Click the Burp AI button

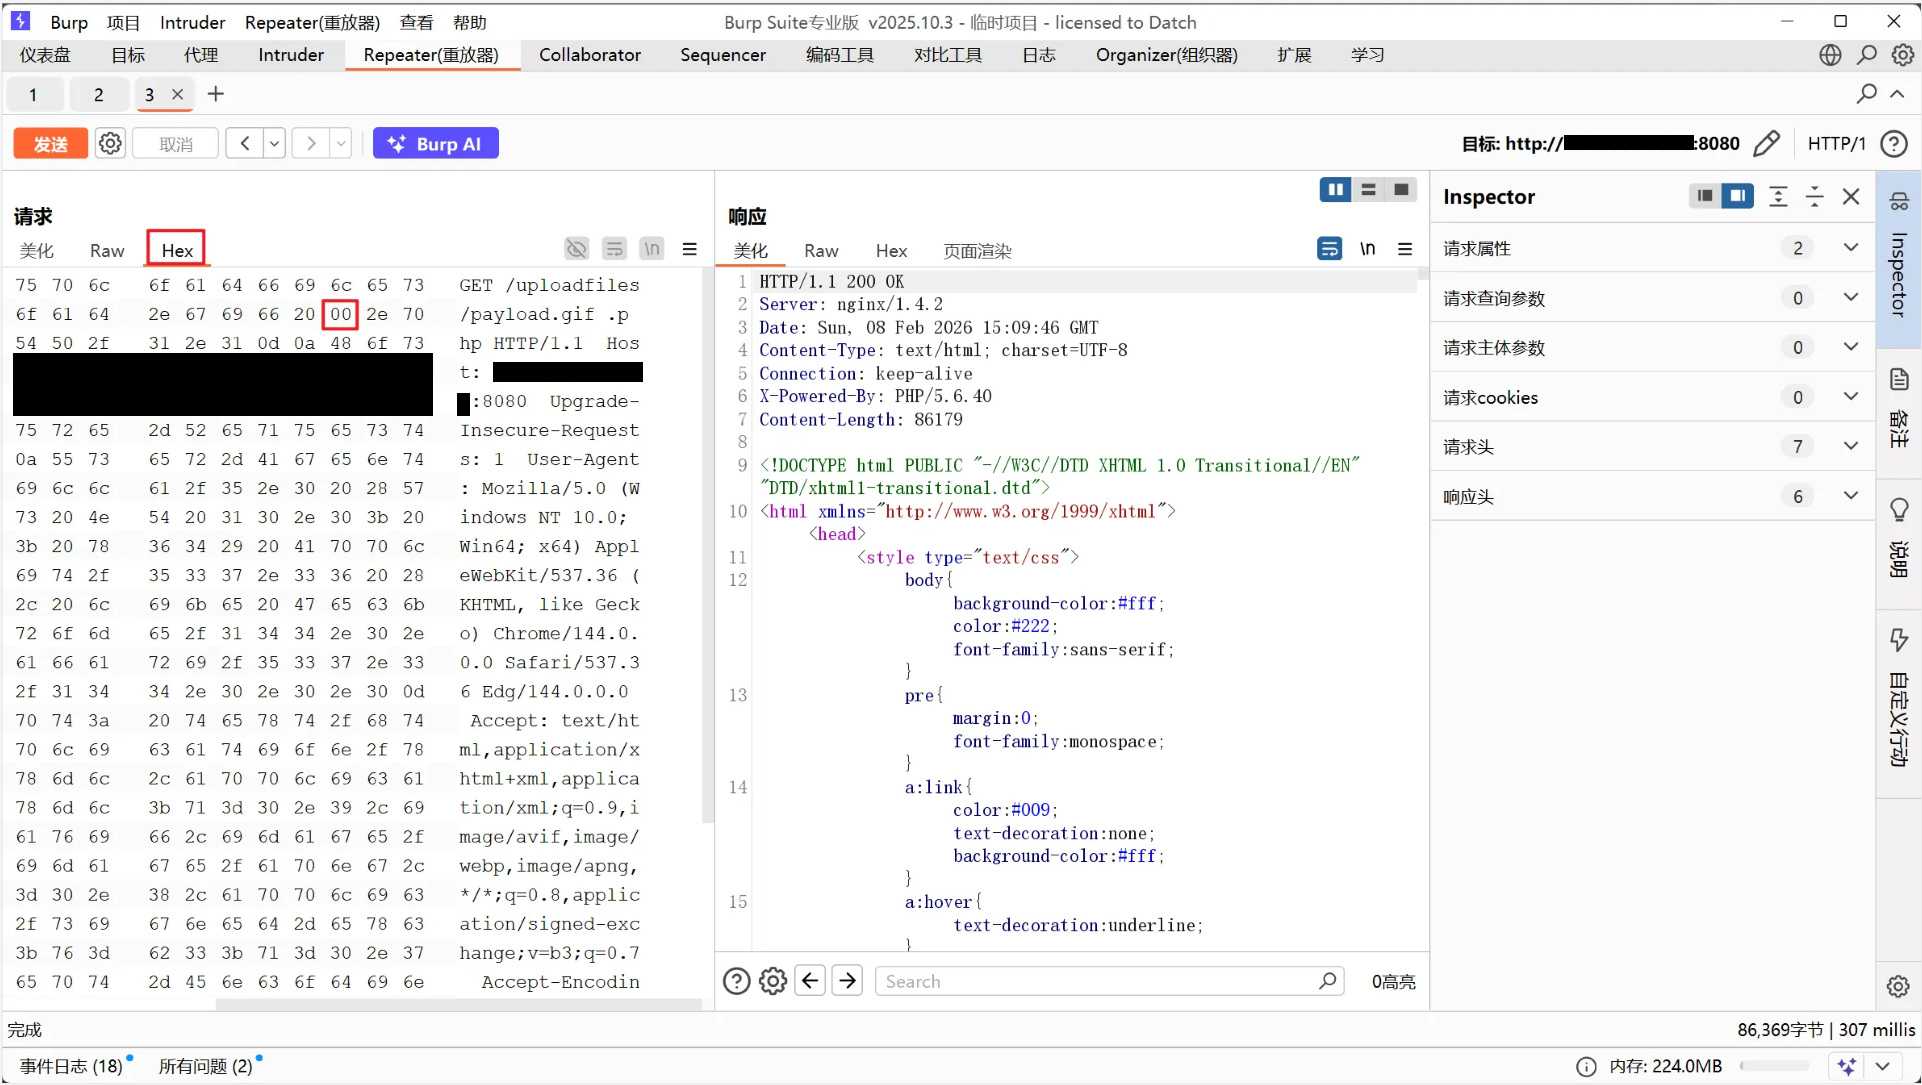tap(436, 144)
